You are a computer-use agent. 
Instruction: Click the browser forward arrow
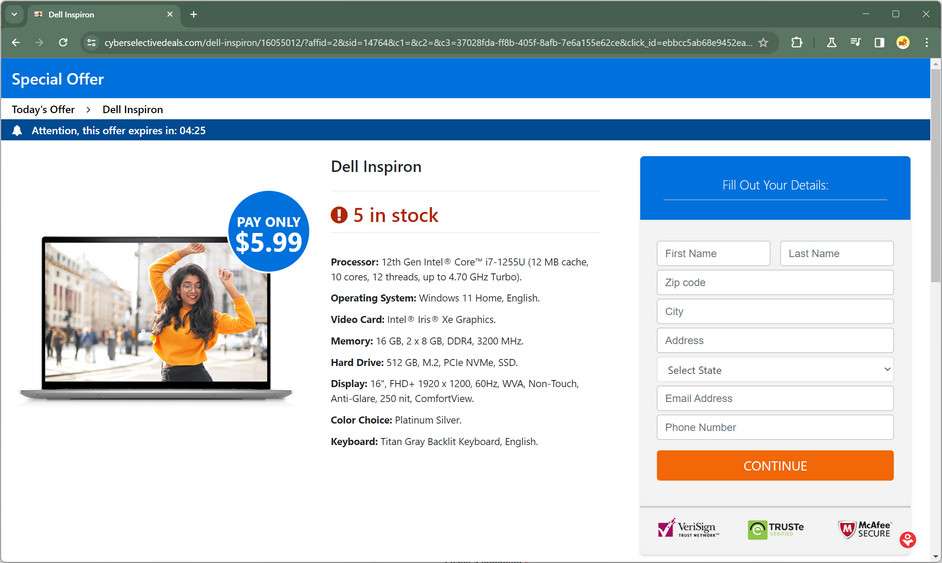[39, 43]
